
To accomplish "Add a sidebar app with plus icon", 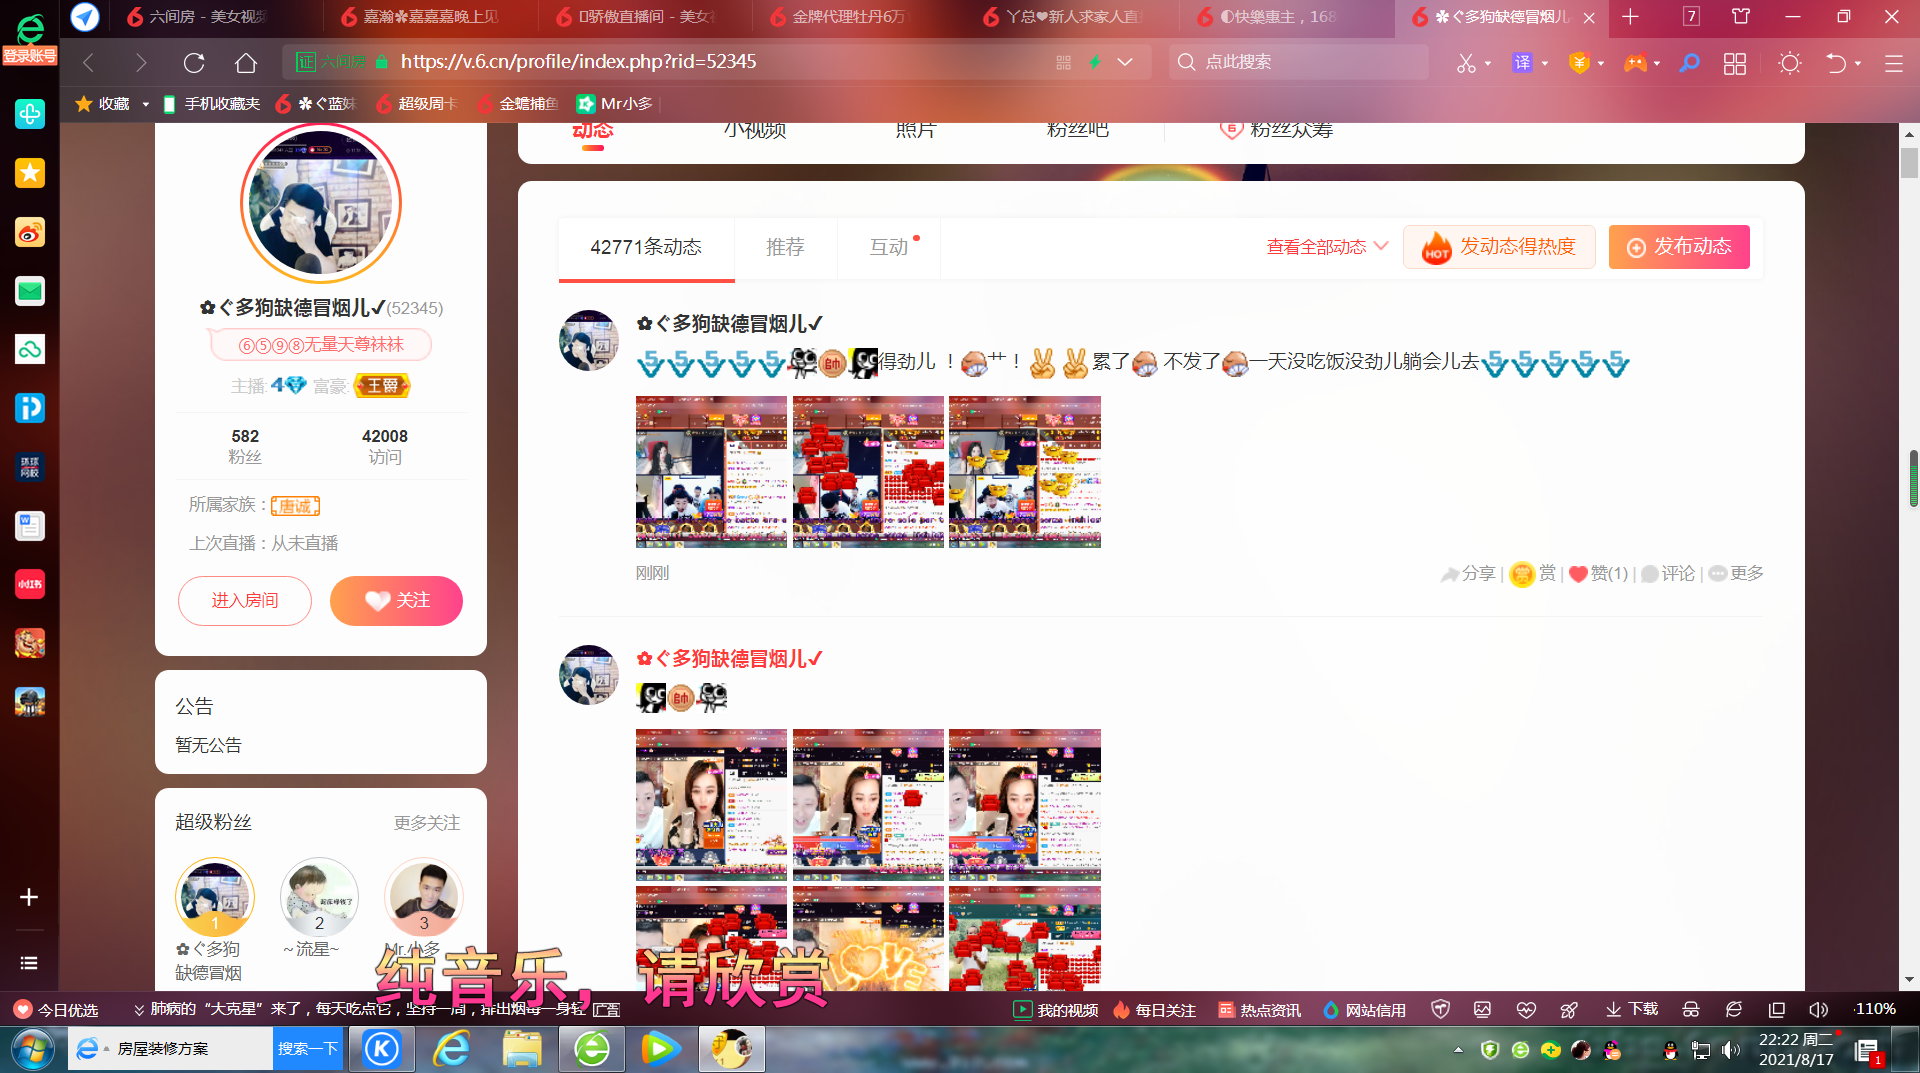I will [29, 897].
